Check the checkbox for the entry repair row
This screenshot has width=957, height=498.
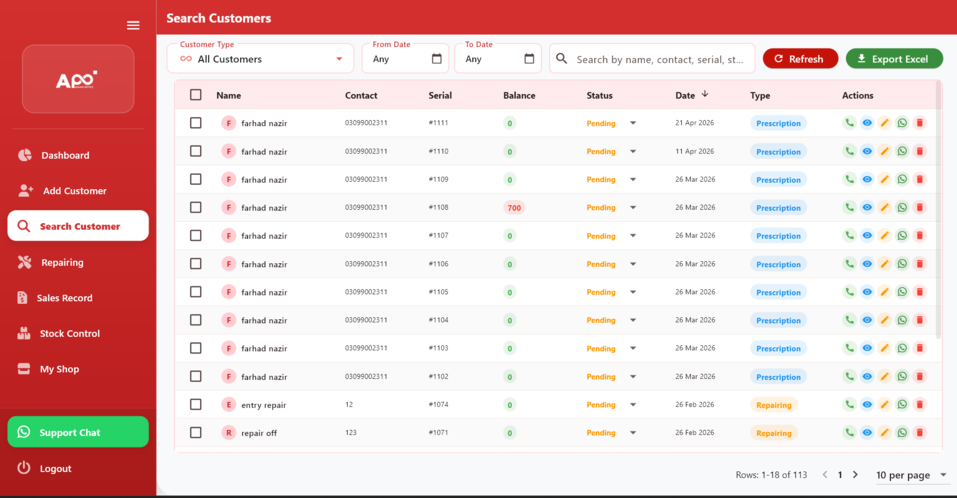coord(196,405)
